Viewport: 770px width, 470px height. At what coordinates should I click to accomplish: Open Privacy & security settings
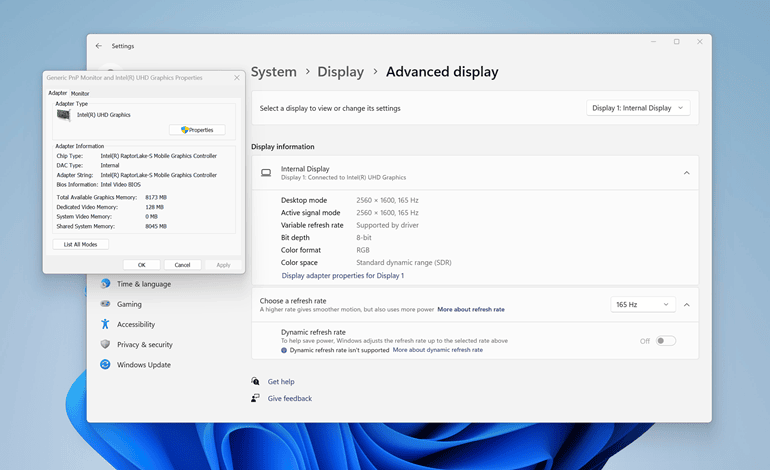145,344
